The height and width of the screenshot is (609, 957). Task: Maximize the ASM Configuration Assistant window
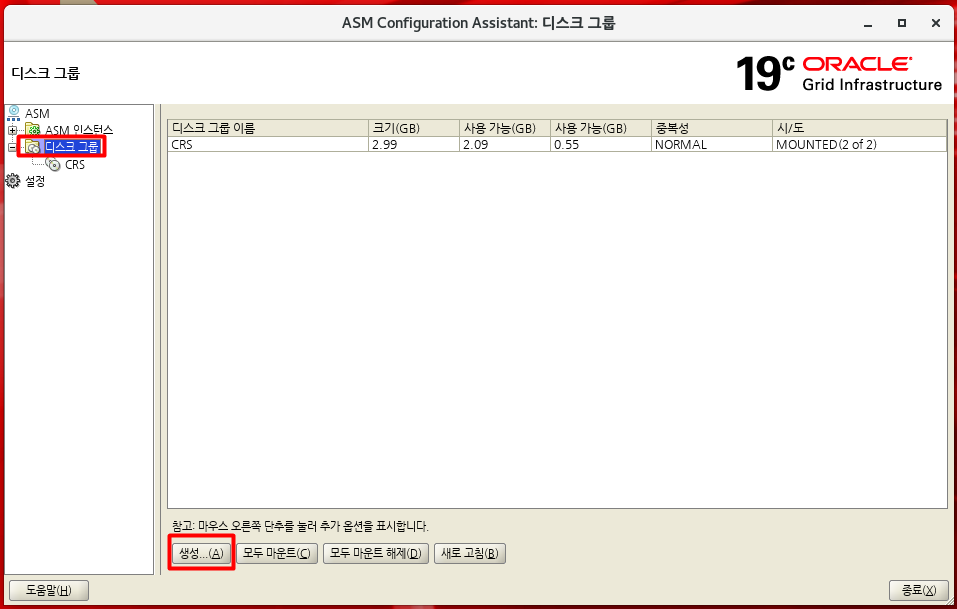click(901, 23)
